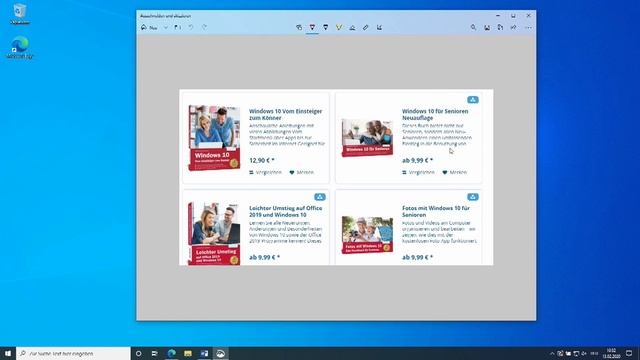This screenshot has height=360, width=640.
Task: Click the open file icon in toolbar
Action: click(177, 27)
